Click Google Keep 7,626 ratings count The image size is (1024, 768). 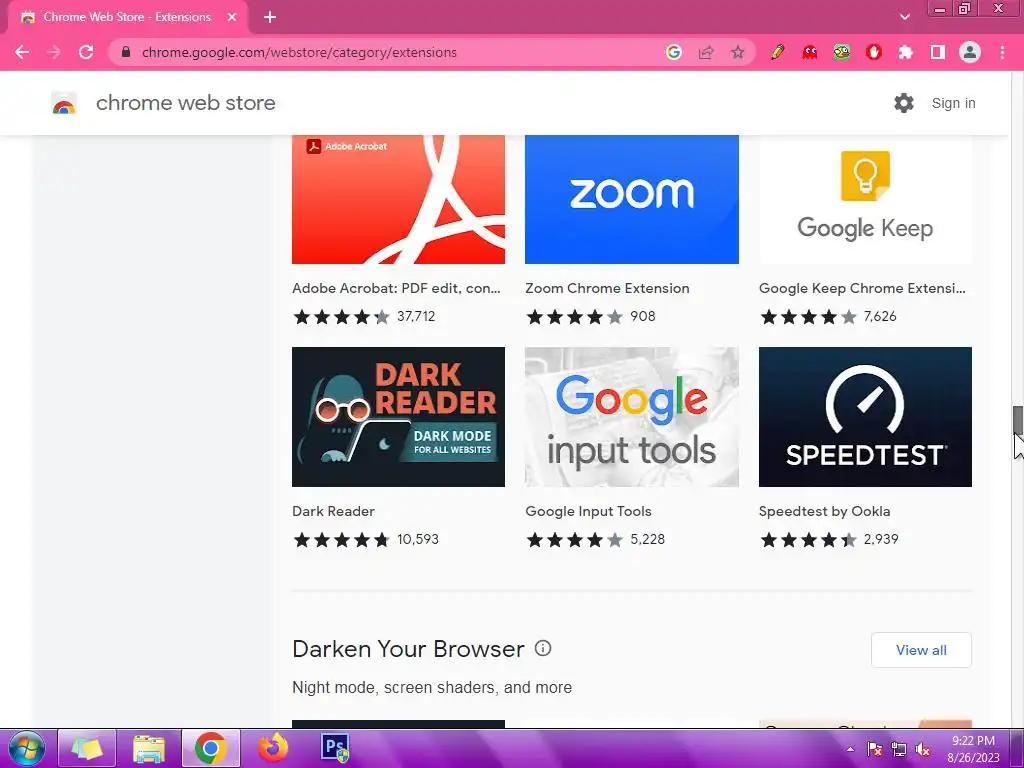[x=880, y=316]
